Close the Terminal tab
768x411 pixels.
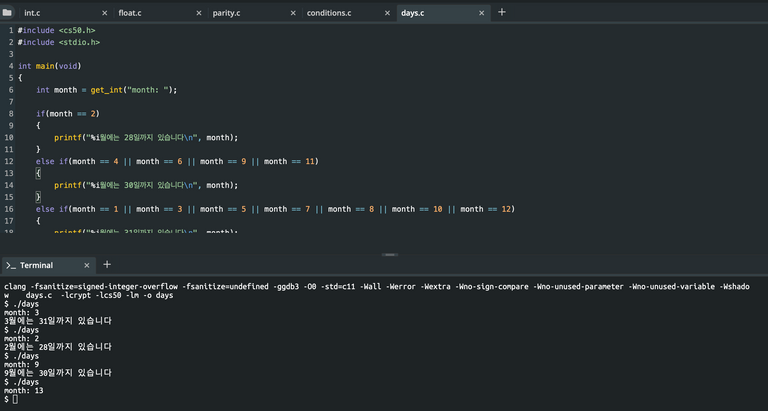pos(87,265)
